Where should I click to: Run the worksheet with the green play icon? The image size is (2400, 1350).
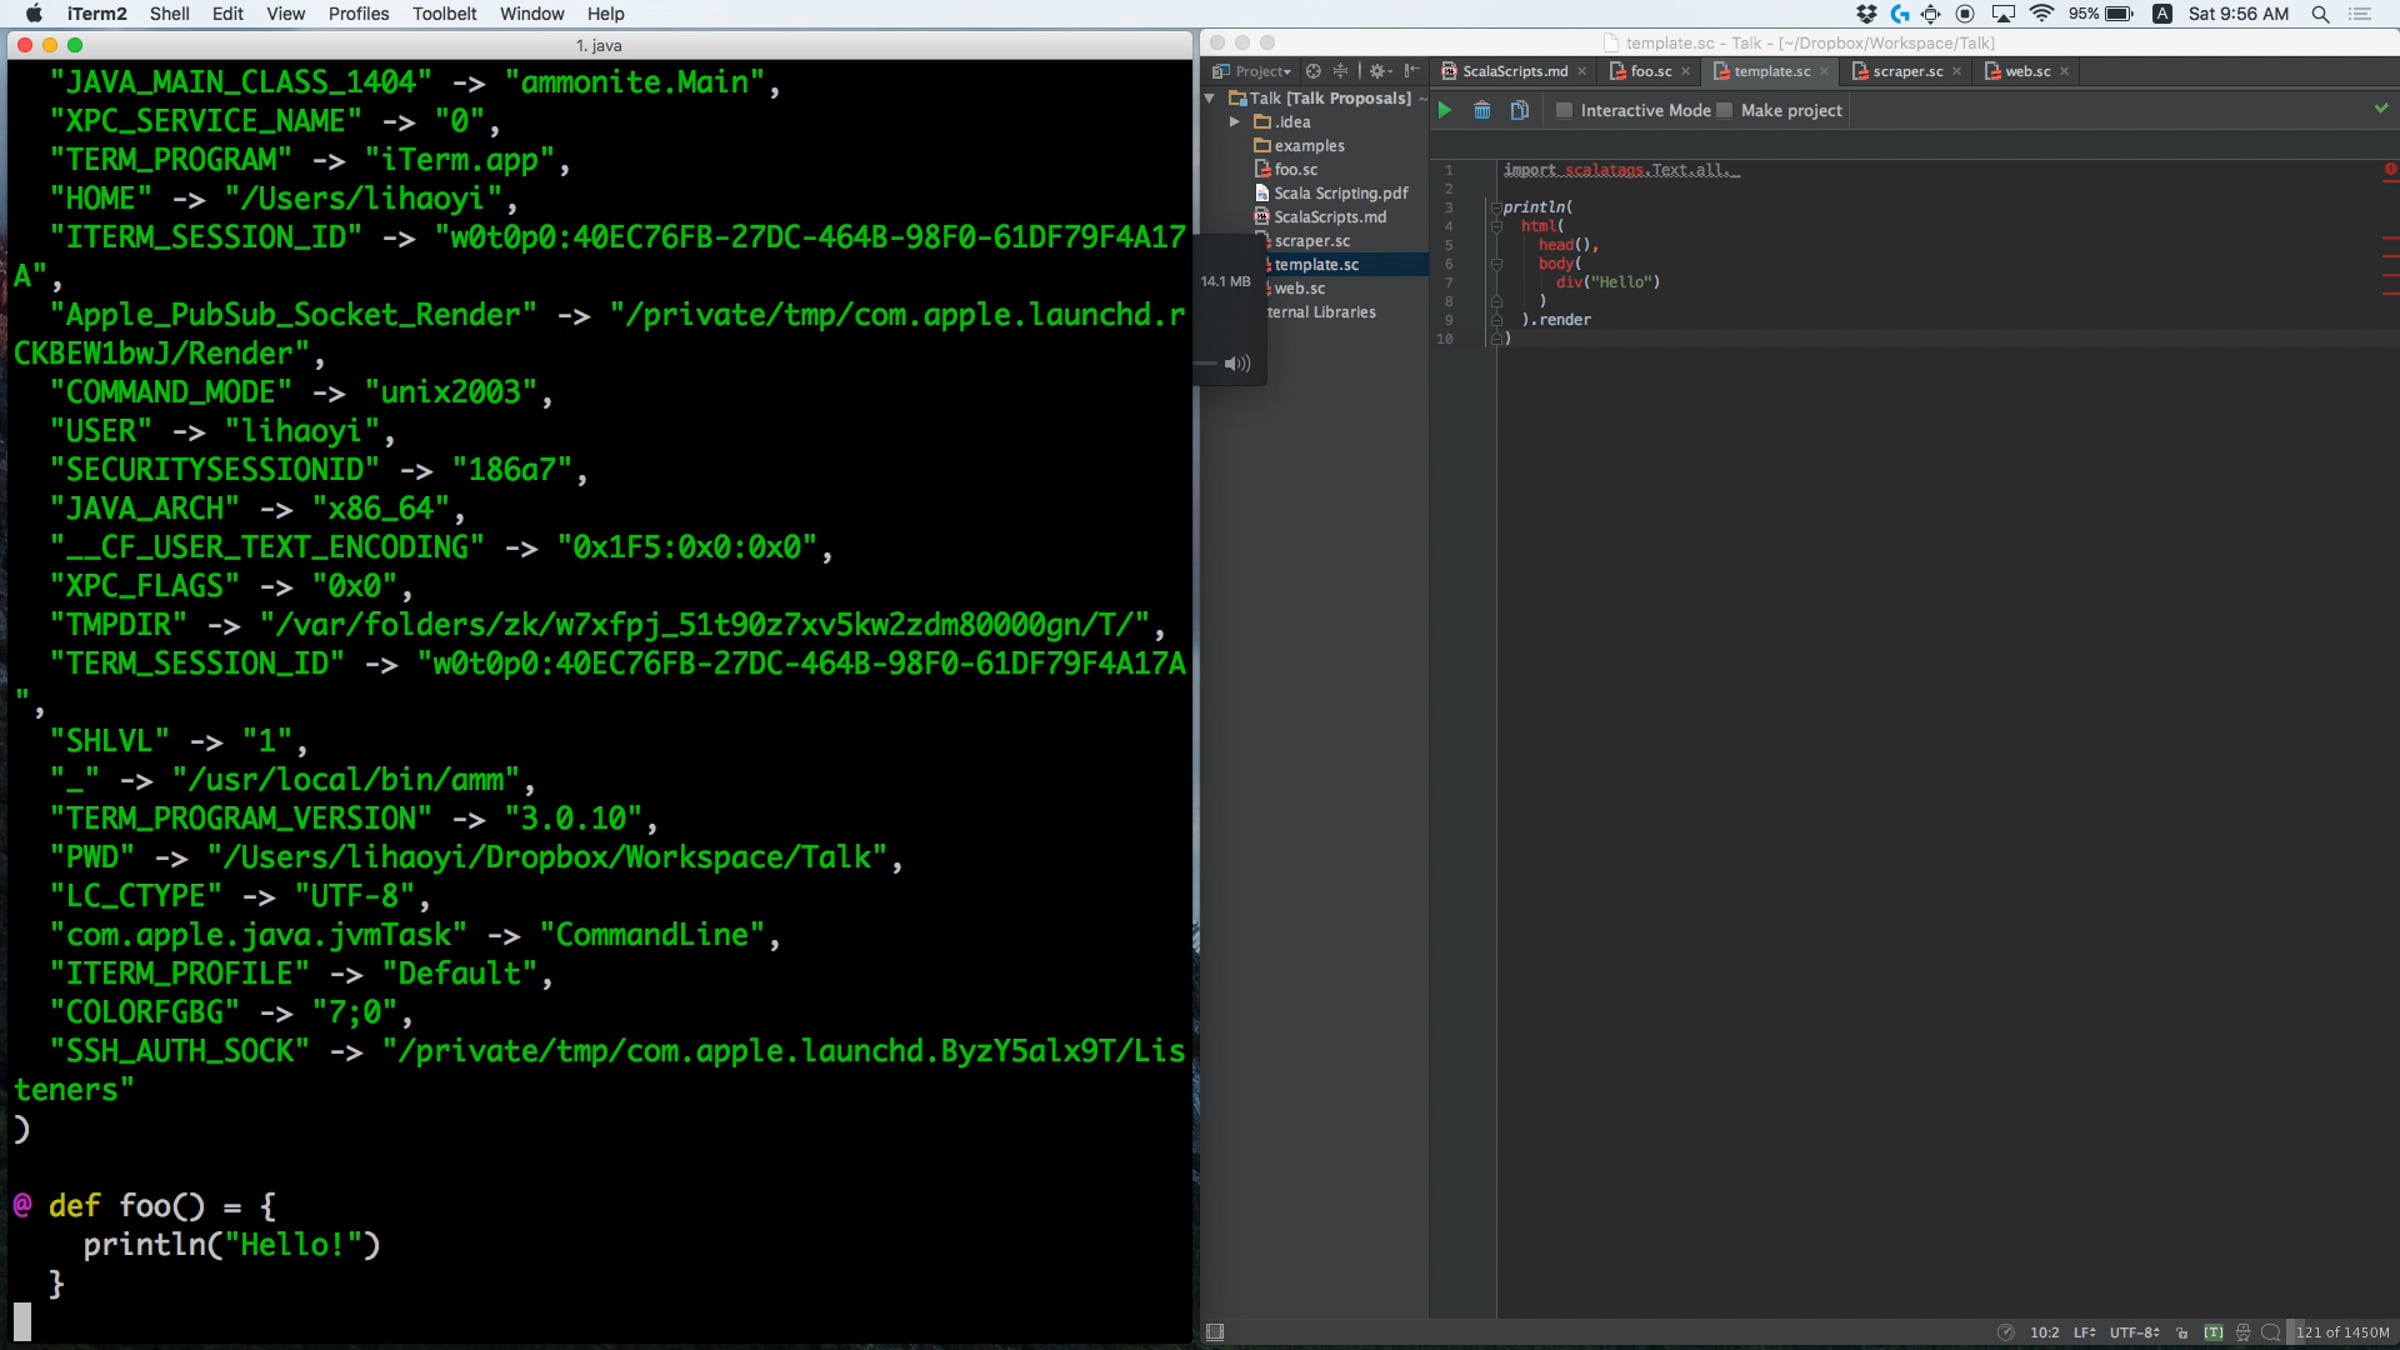coord(1445,110)
